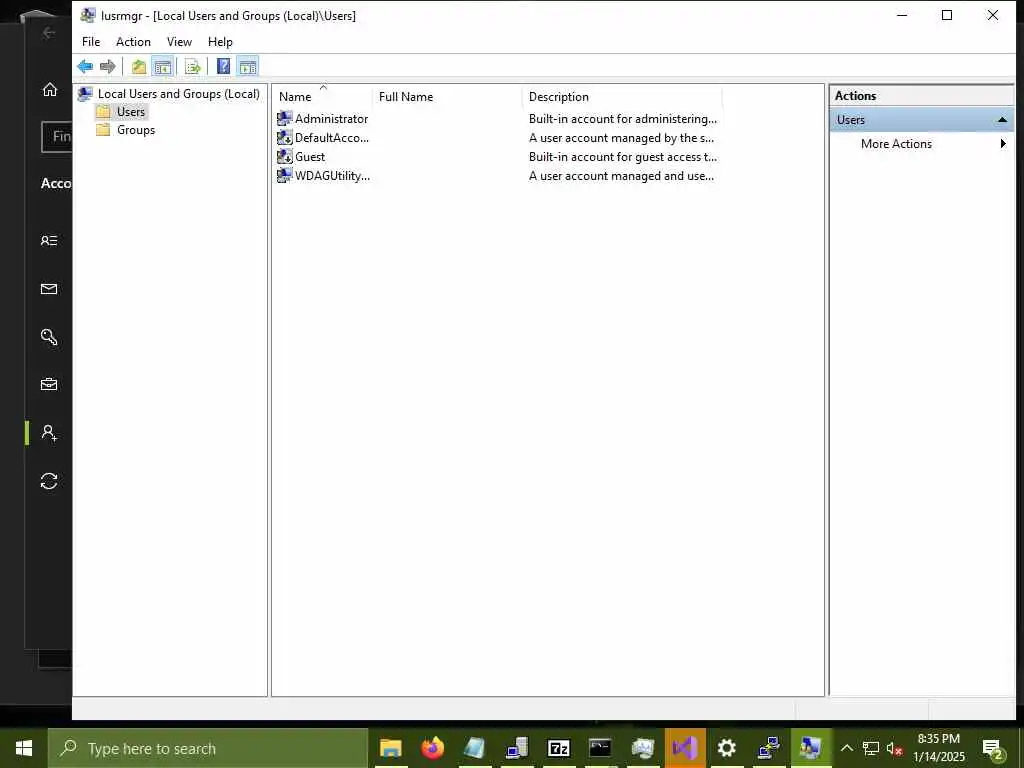The image size is (1024, 768).
Task: Collapse the Users section in Actions pane
Action: pos(1002,120)
